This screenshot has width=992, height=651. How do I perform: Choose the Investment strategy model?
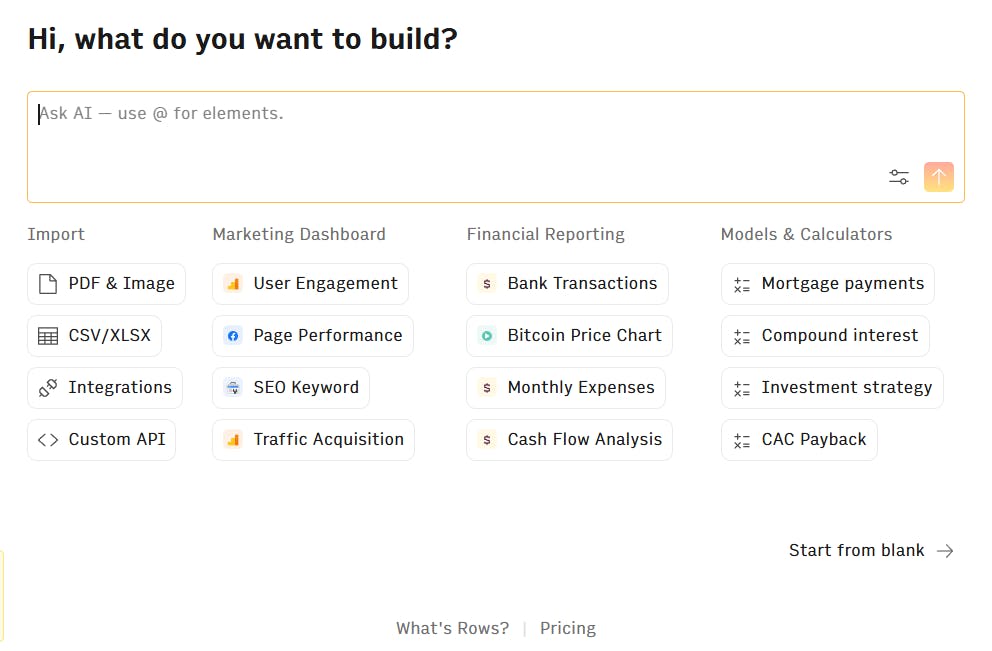(833, 388)
